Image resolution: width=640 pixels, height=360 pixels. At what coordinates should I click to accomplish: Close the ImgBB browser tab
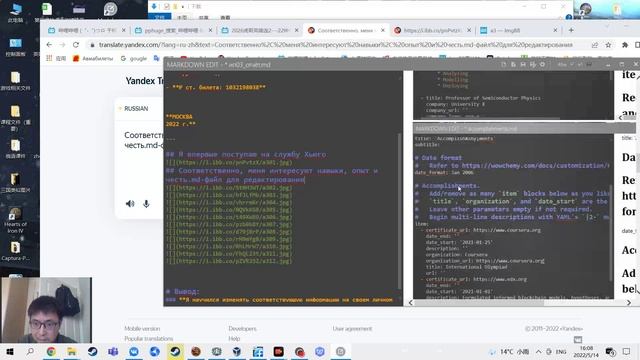555,30
